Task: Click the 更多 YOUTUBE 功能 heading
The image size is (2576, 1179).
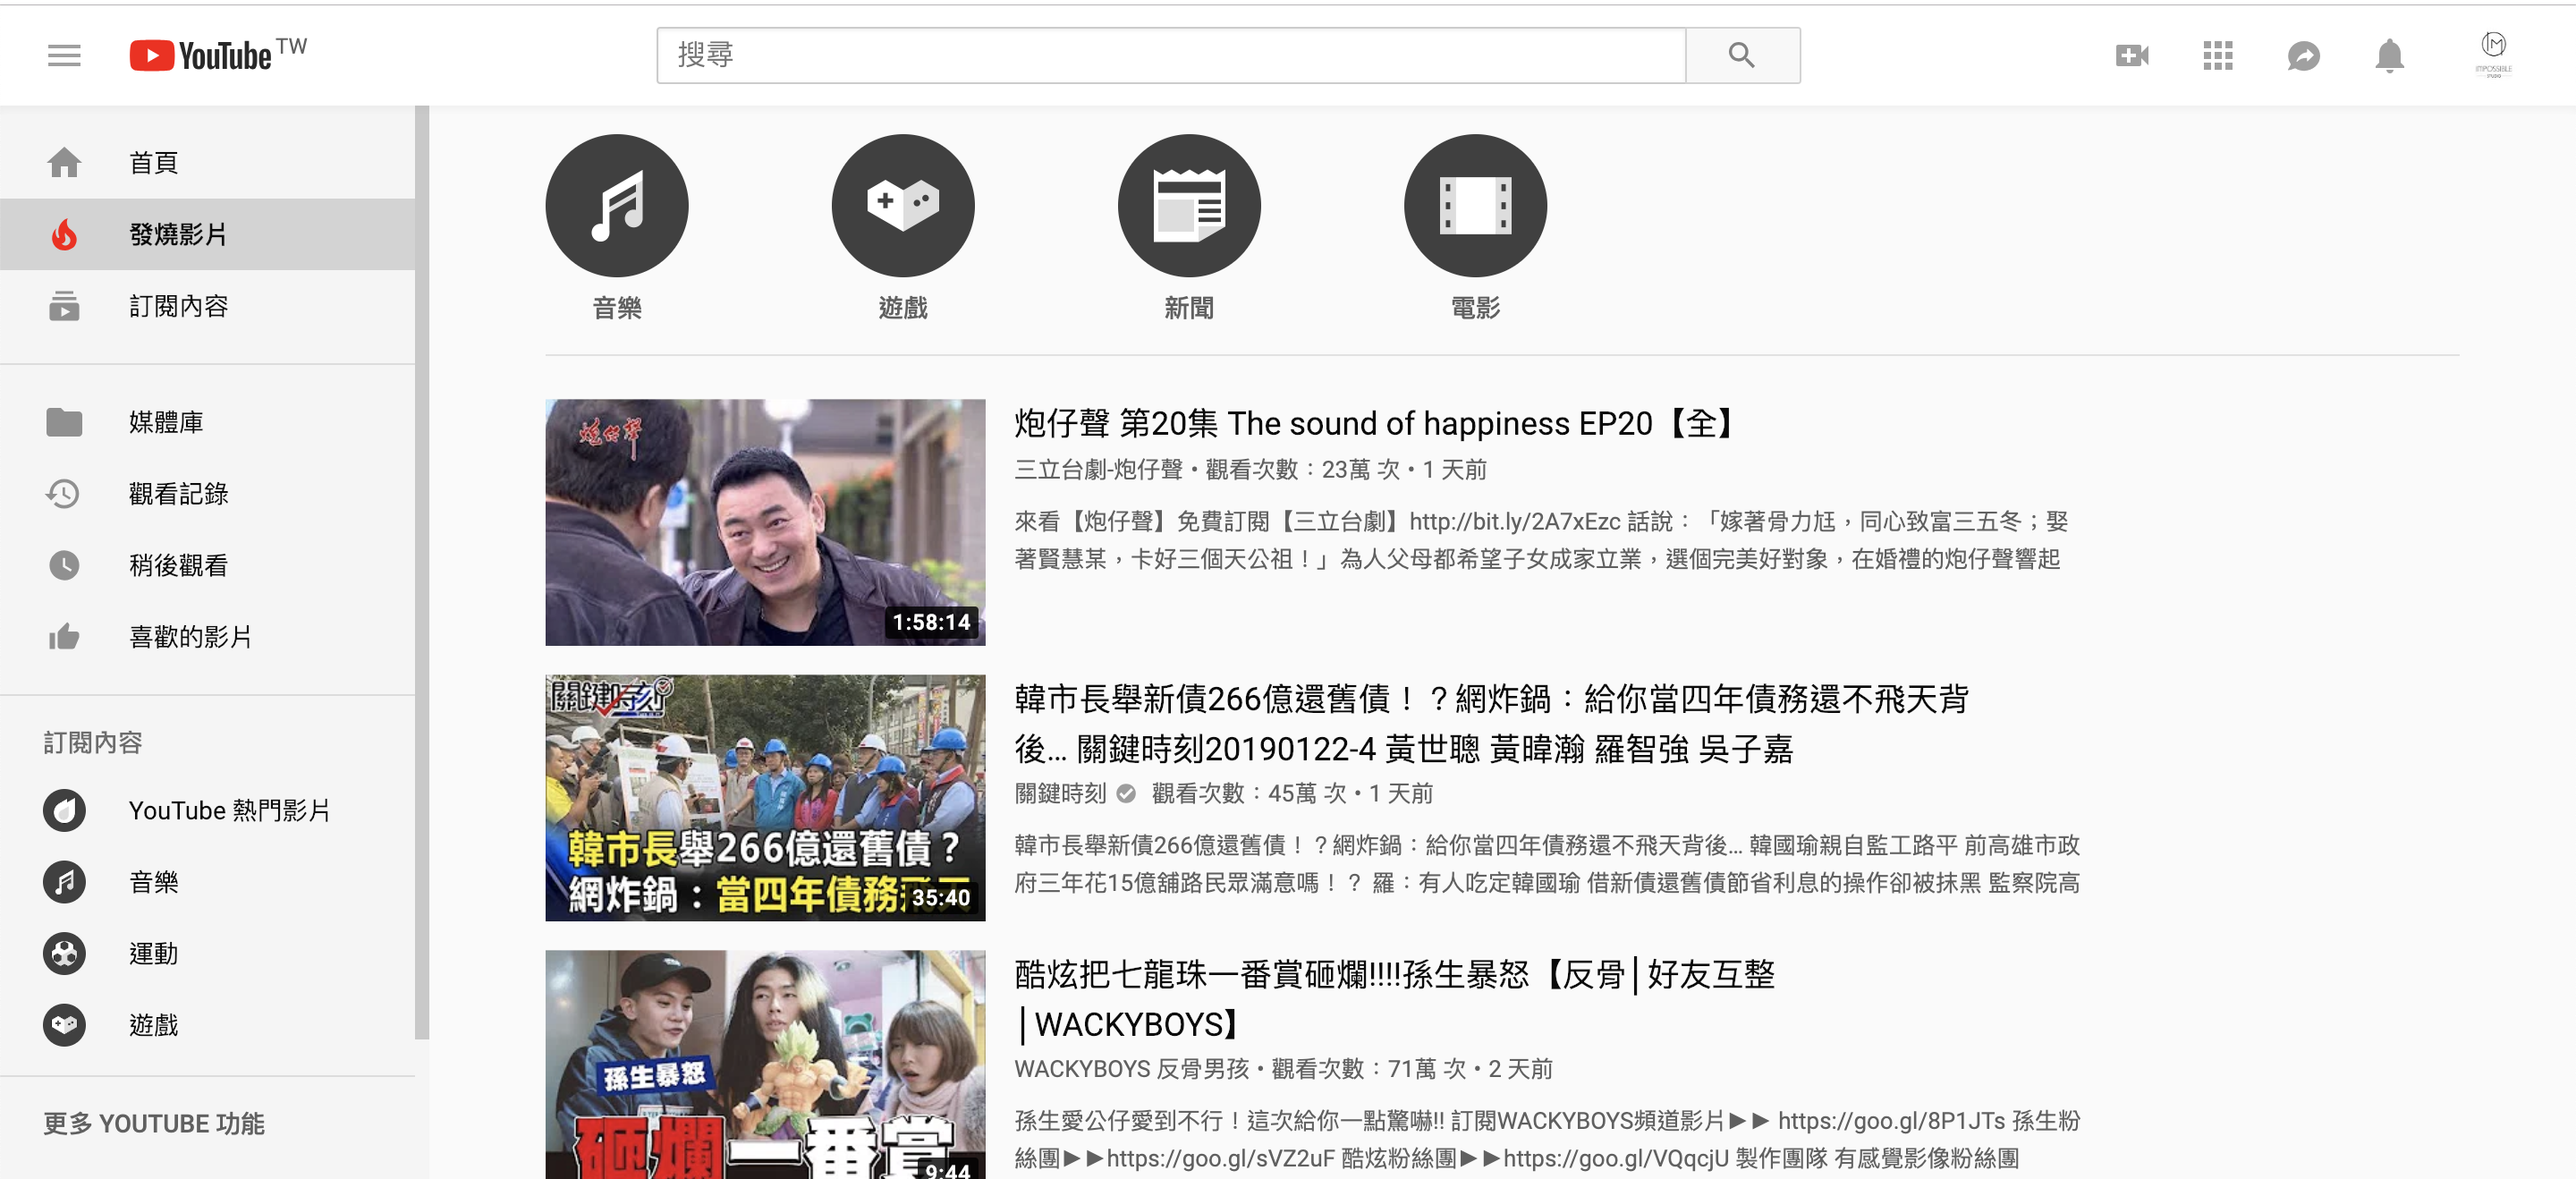Action: [154, 1124]
